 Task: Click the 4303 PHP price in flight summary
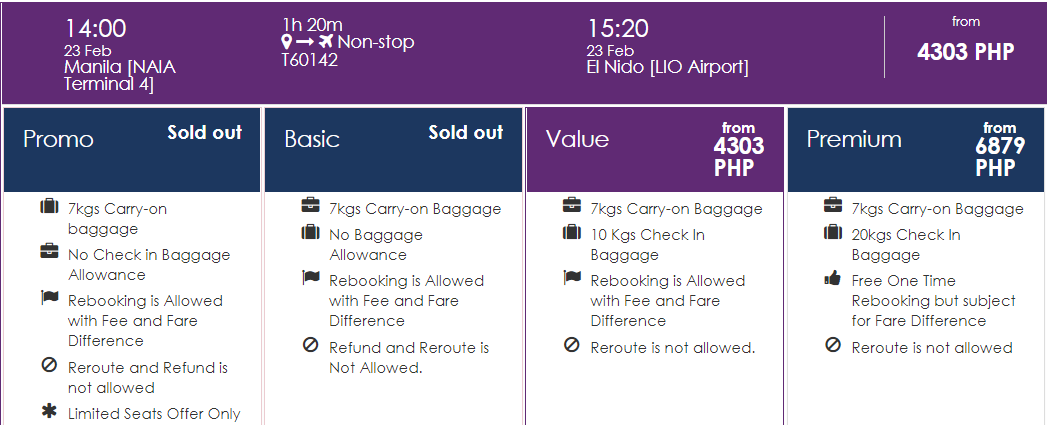(x=966, y=51)
